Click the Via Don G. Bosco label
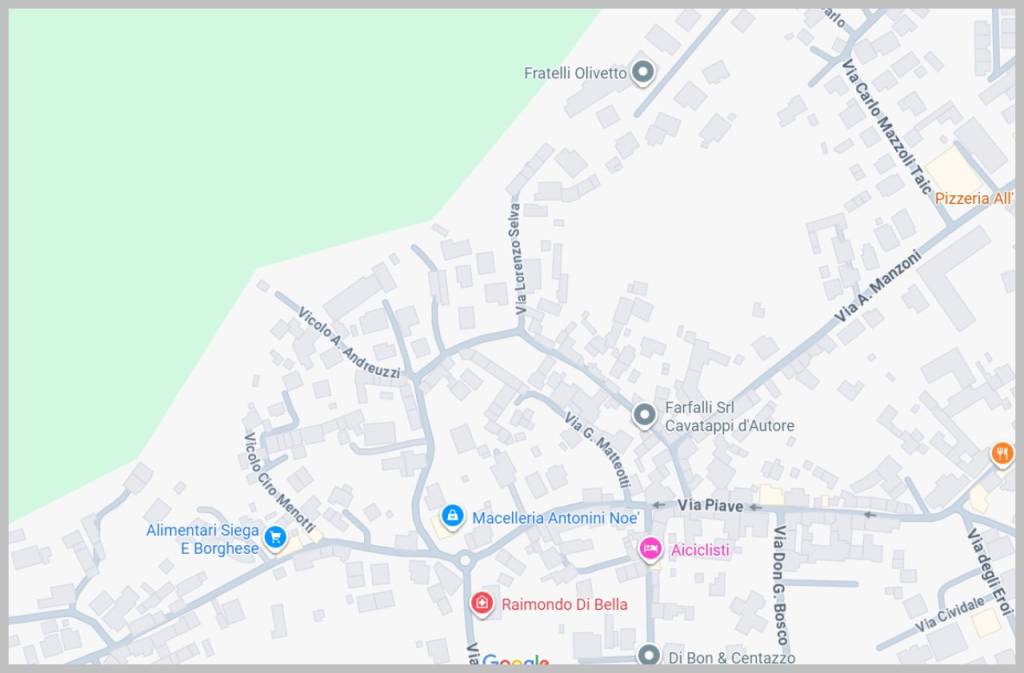 point(780,585)
